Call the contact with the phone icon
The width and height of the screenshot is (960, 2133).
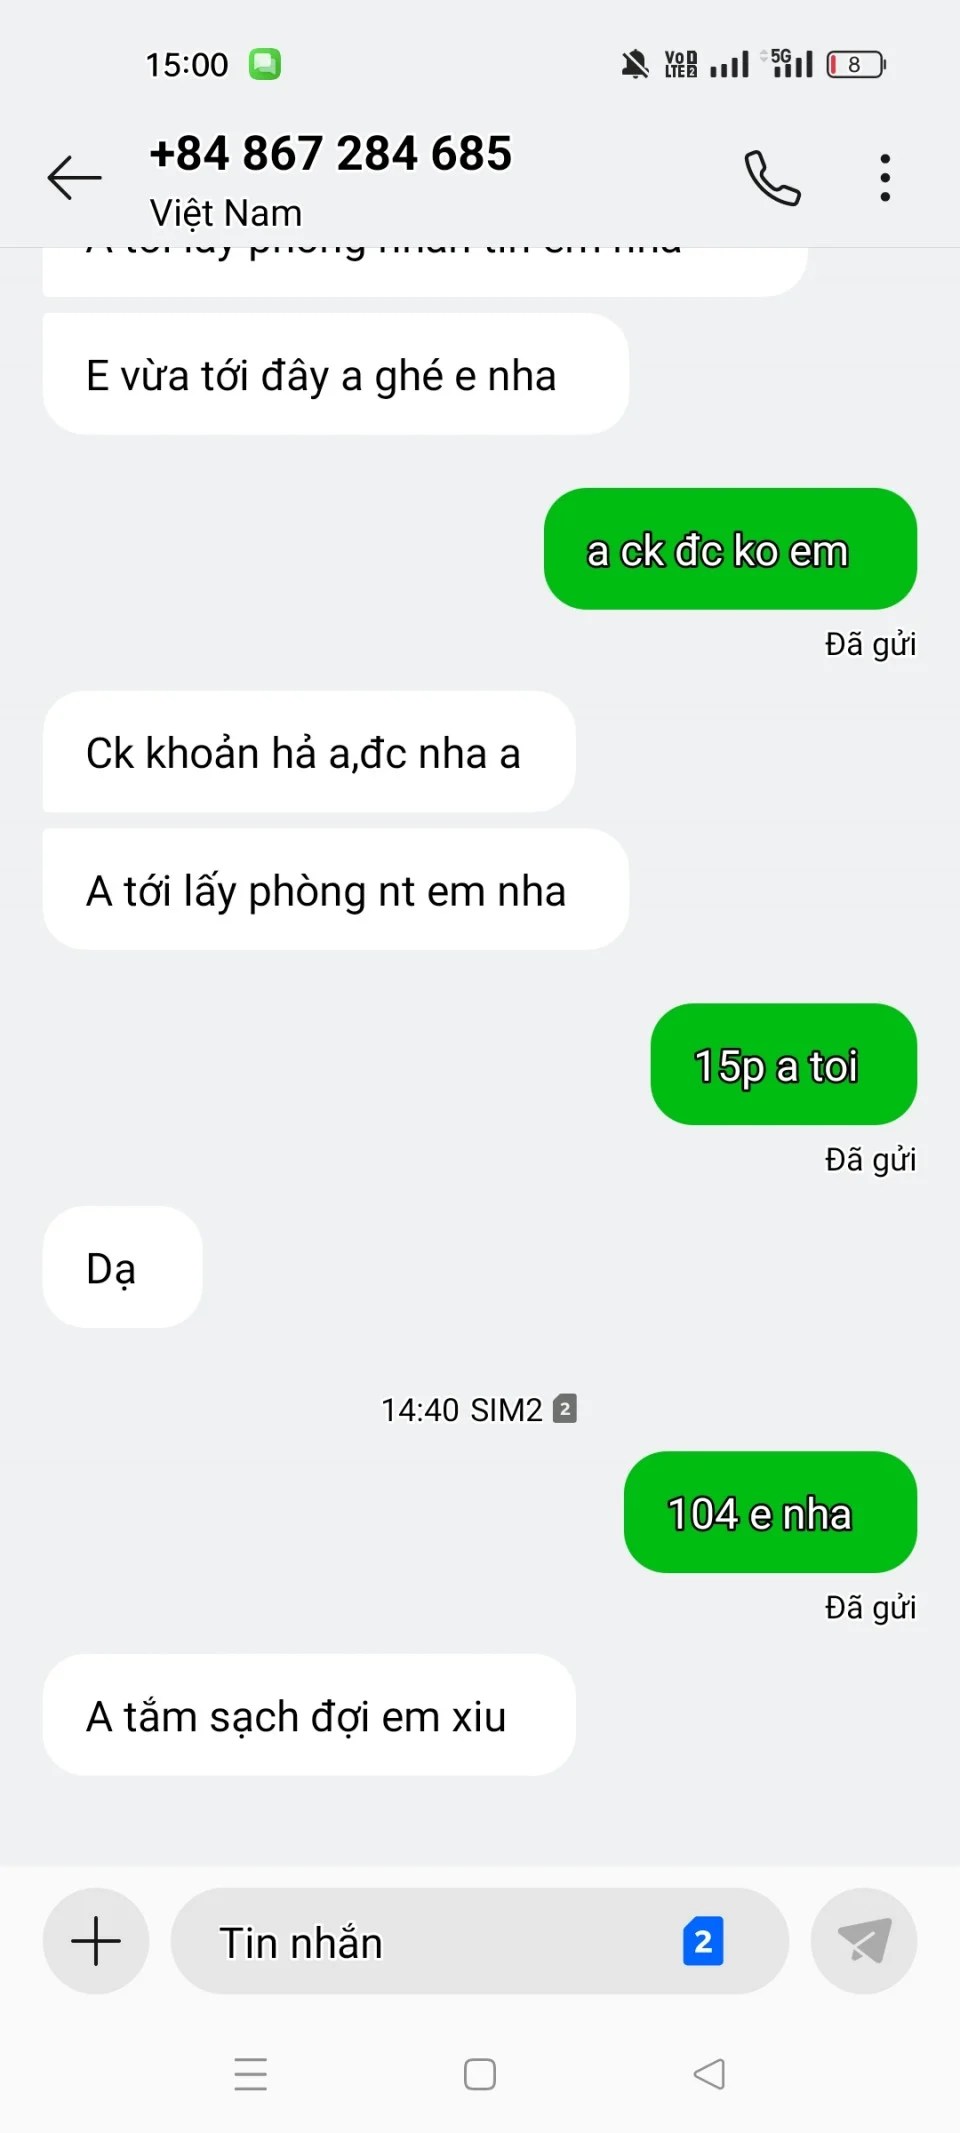(x=772, y=178)
